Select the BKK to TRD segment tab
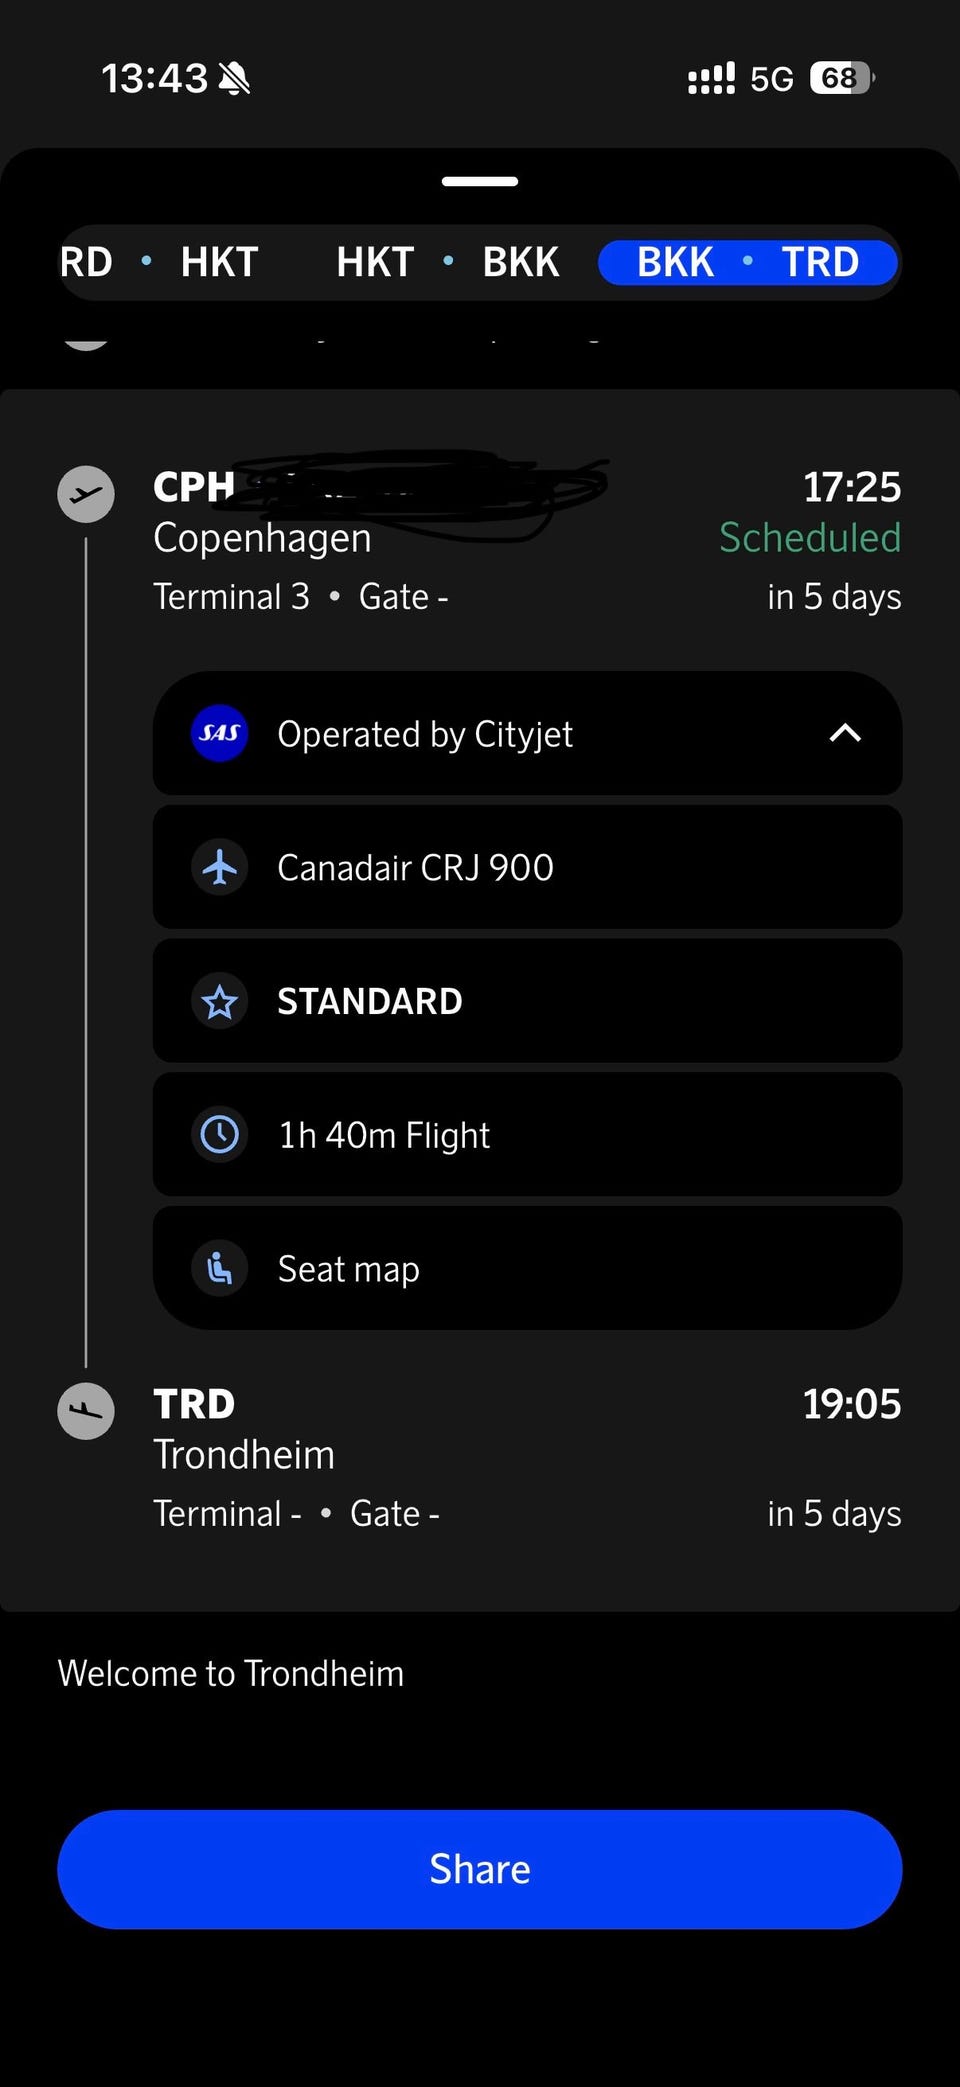Screen dimensions: 960x2087 pyautogui.click(x=747, y=262)
